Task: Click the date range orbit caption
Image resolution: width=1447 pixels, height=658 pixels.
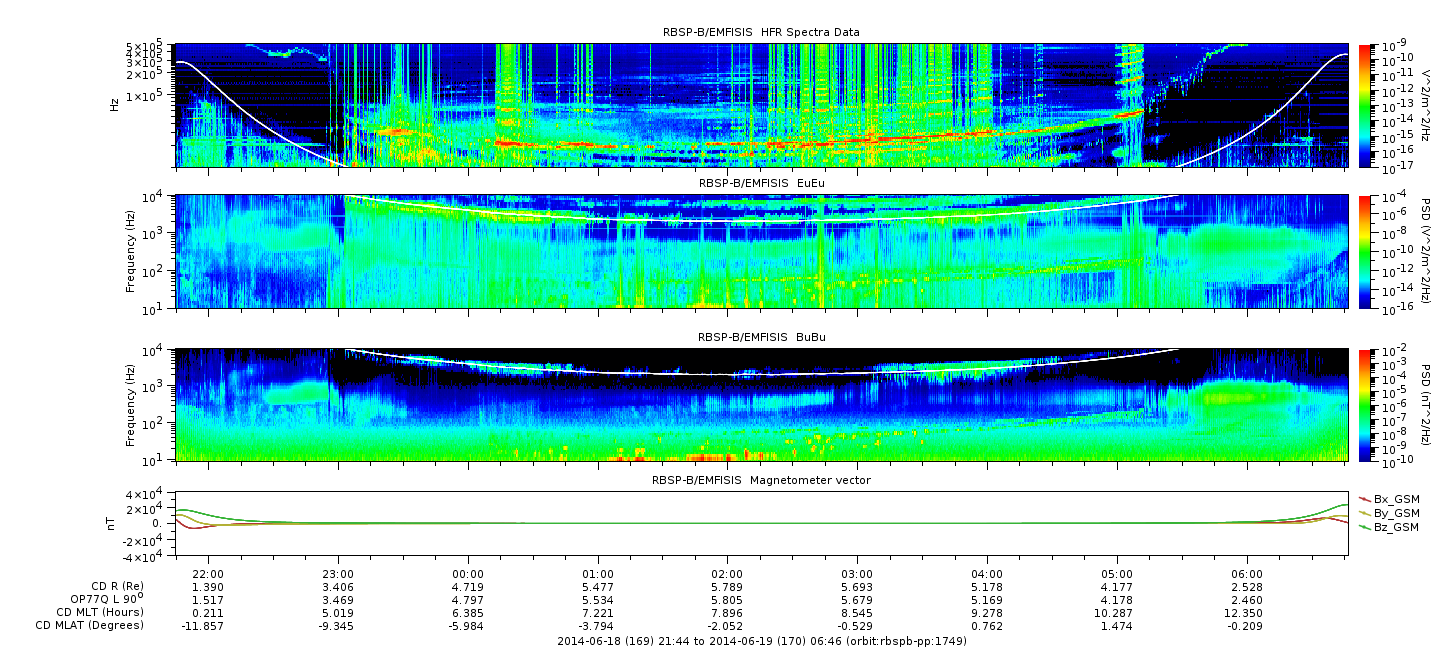Action: coord(761,640)
